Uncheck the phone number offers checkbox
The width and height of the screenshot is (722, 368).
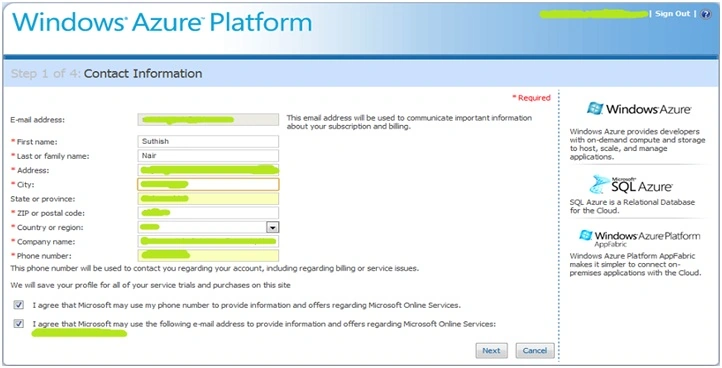[x=18, y=305]
